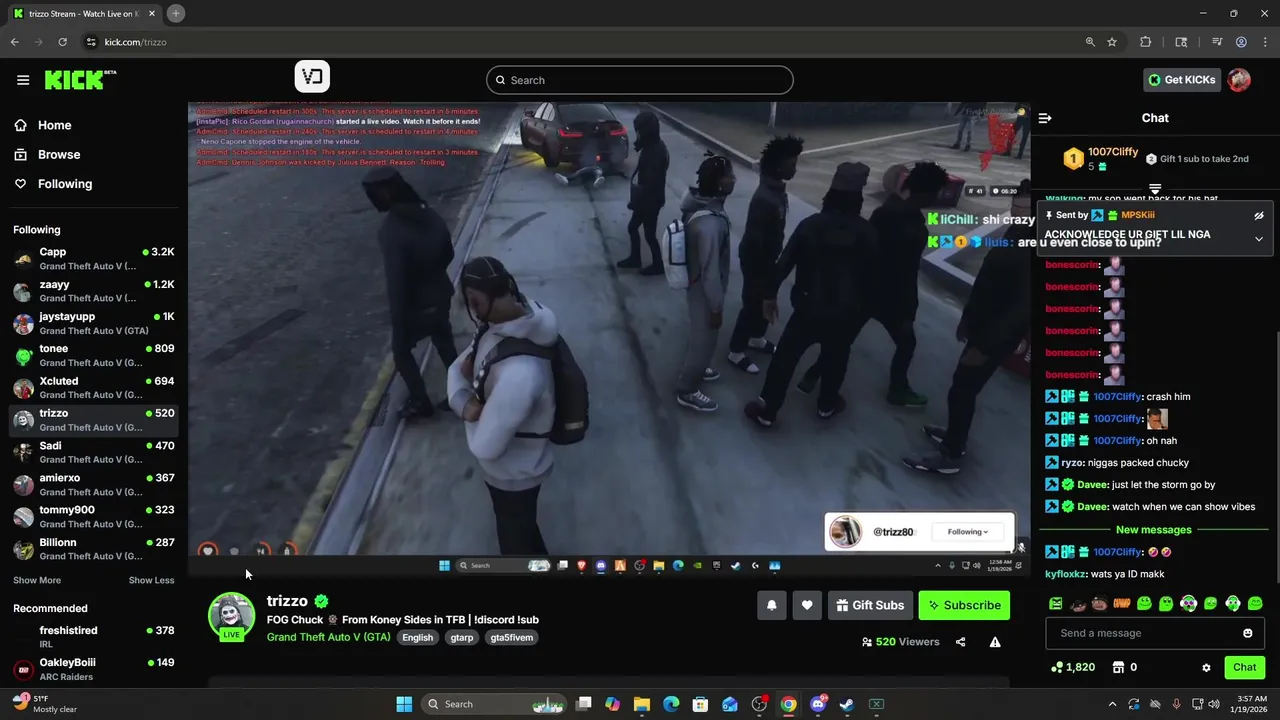Open the channel points 1,820 balance
The image size is (1280, 720).
[x=1073, y=667]
